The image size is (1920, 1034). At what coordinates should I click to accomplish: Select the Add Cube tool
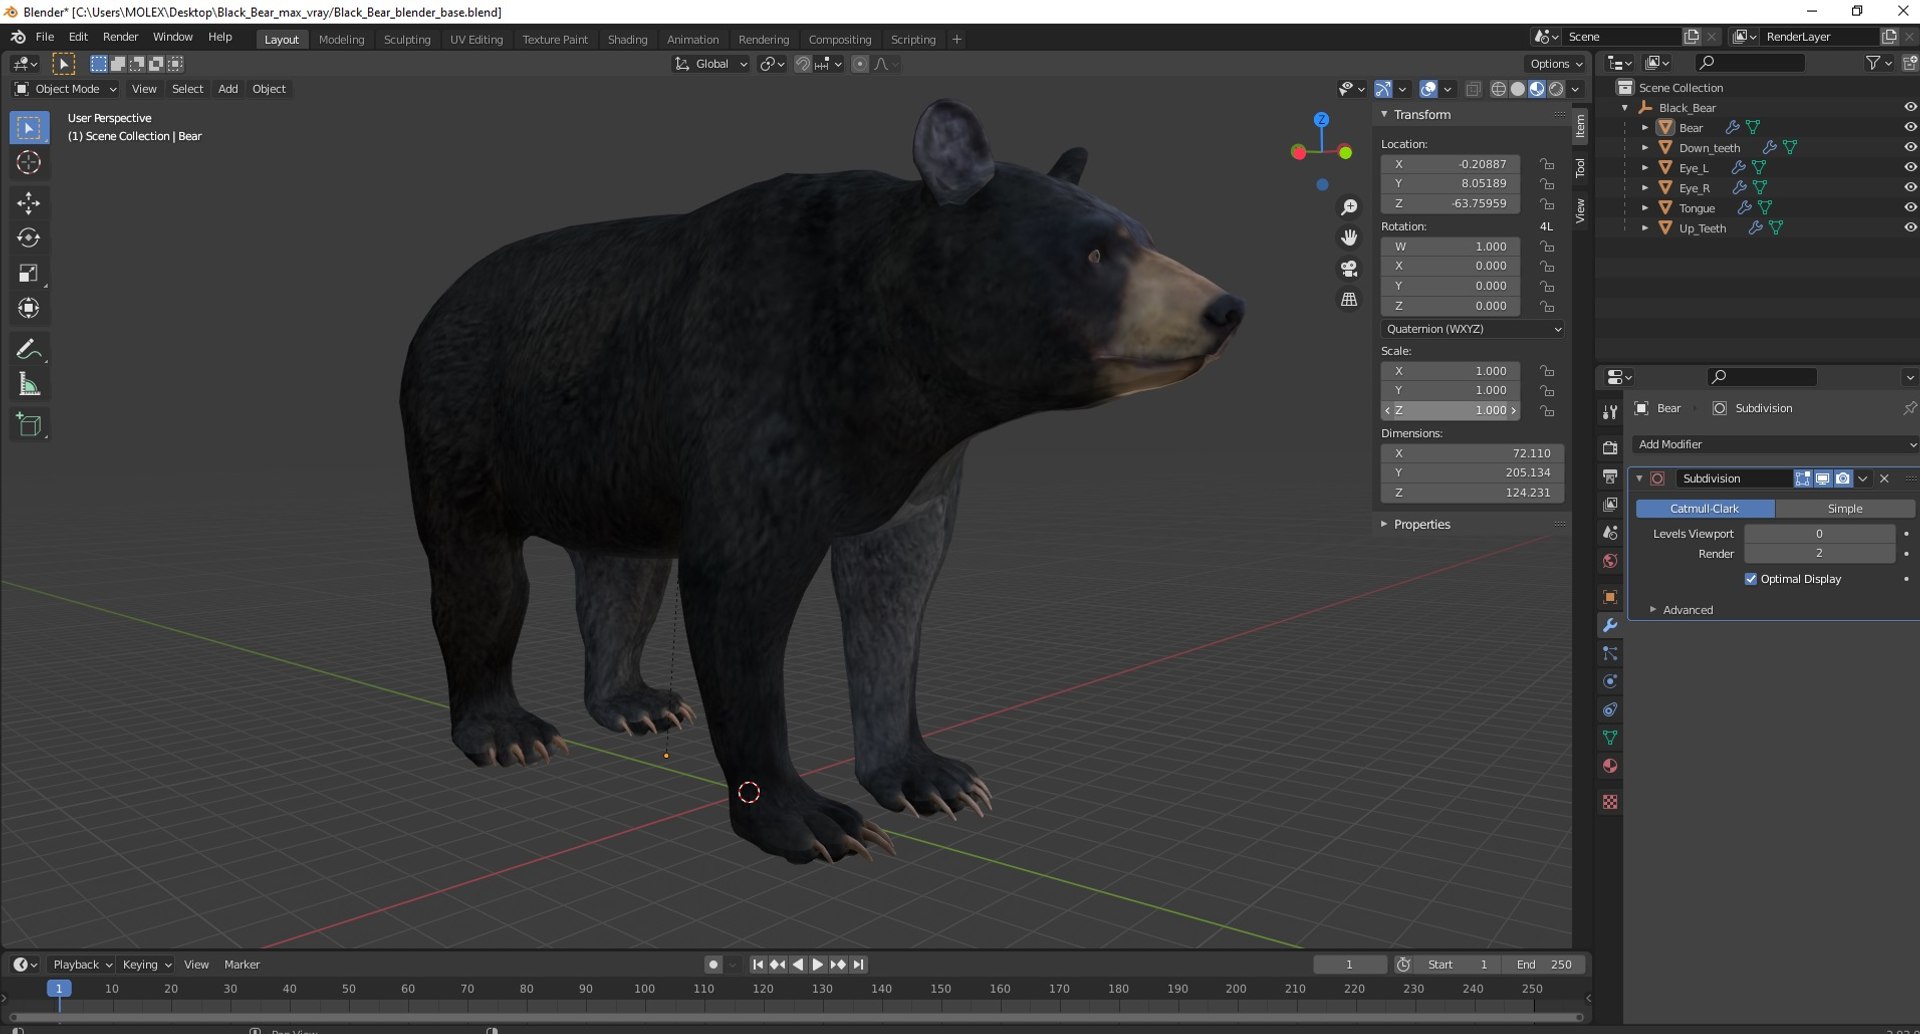(x=29, y=425)
